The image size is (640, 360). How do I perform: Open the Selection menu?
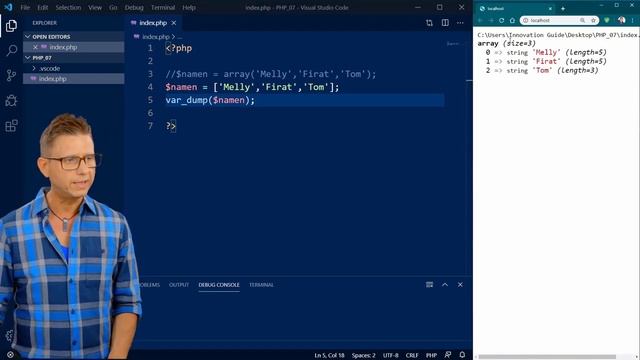68,7
